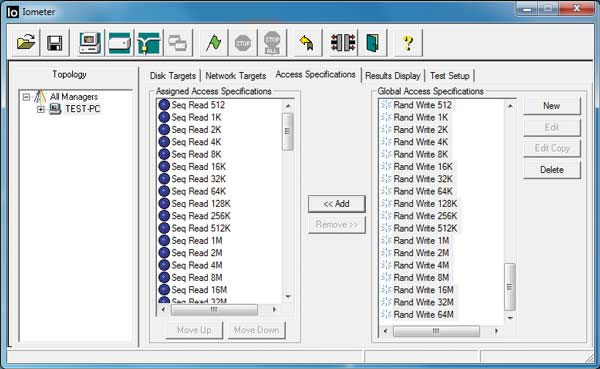This screenshot has height=369, width=600.
Task: Start a new network worker icon
Action: tap(149, 42)
